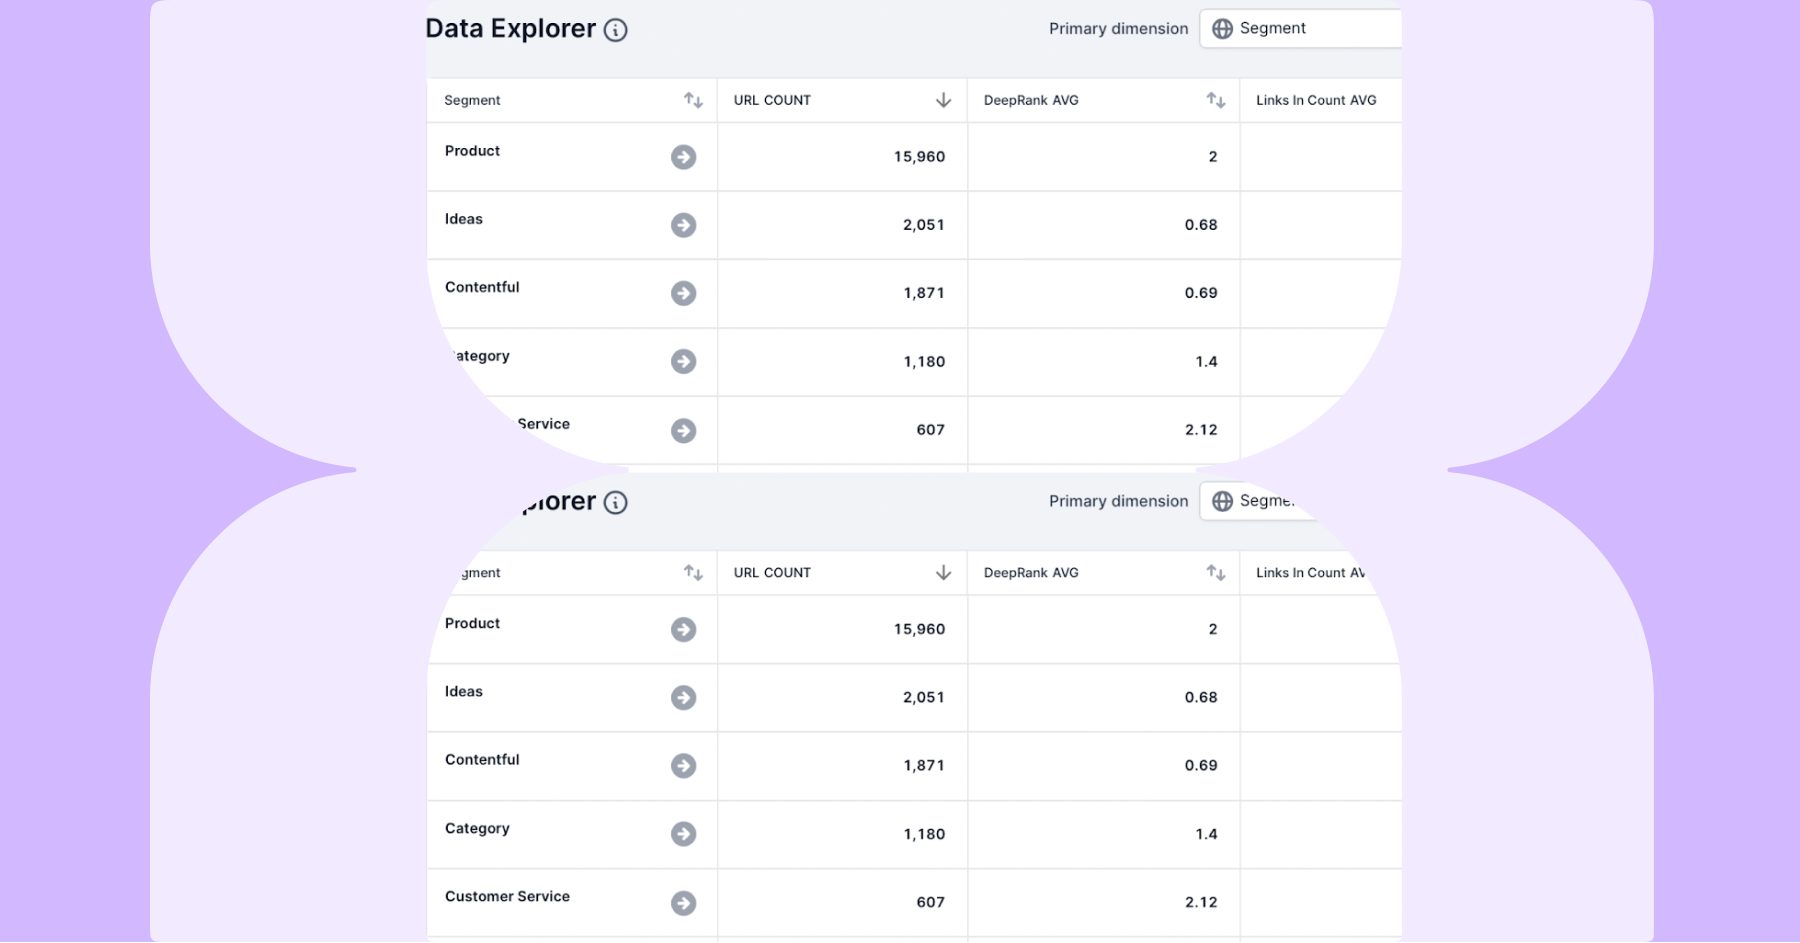Select the URL COUNT column header
Viewport: 1800px width, 943px height.
pos(772,100)
